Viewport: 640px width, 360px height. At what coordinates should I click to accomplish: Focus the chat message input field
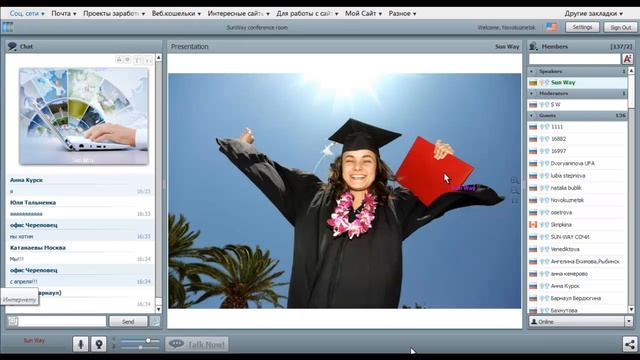pyautogui.click(x=62, y=321)
